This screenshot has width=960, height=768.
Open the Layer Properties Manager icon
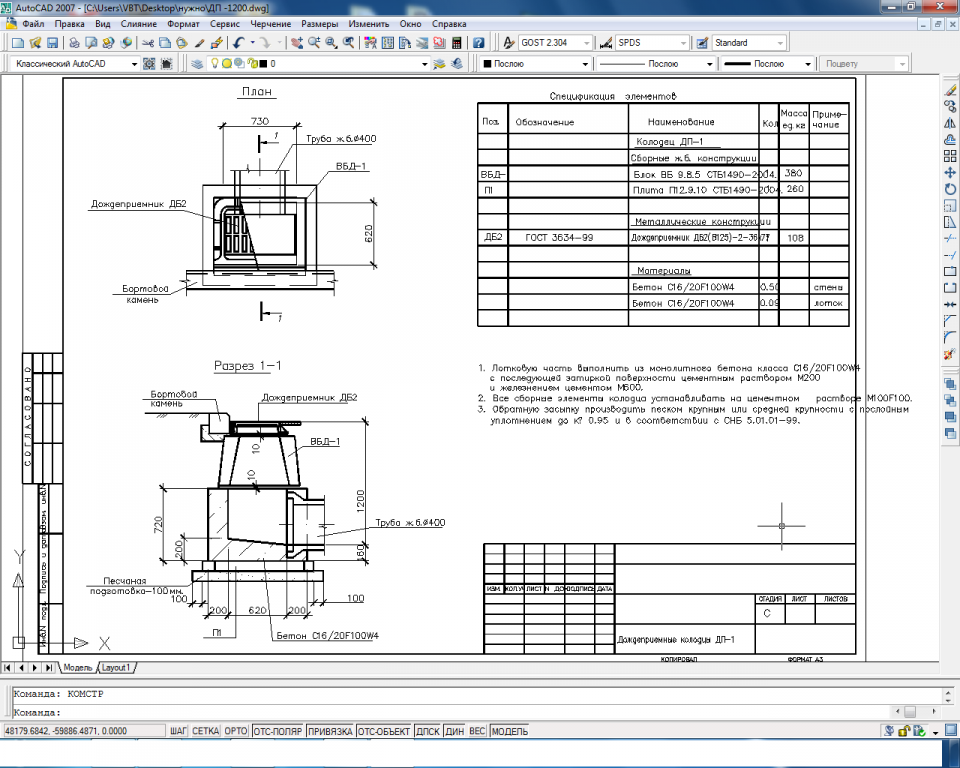197,64
